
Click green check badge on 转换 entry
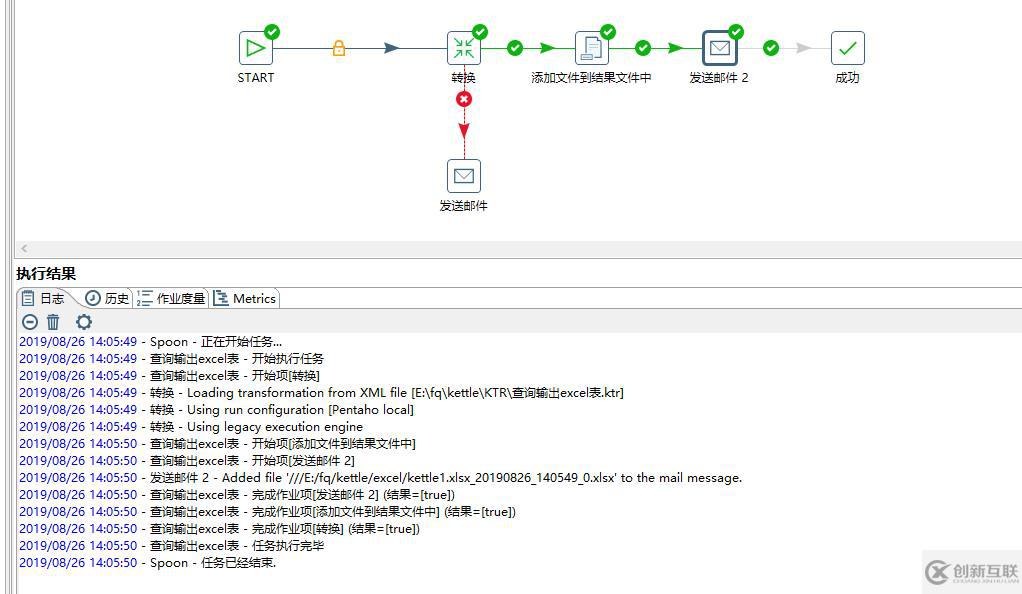tap(480, 31)
